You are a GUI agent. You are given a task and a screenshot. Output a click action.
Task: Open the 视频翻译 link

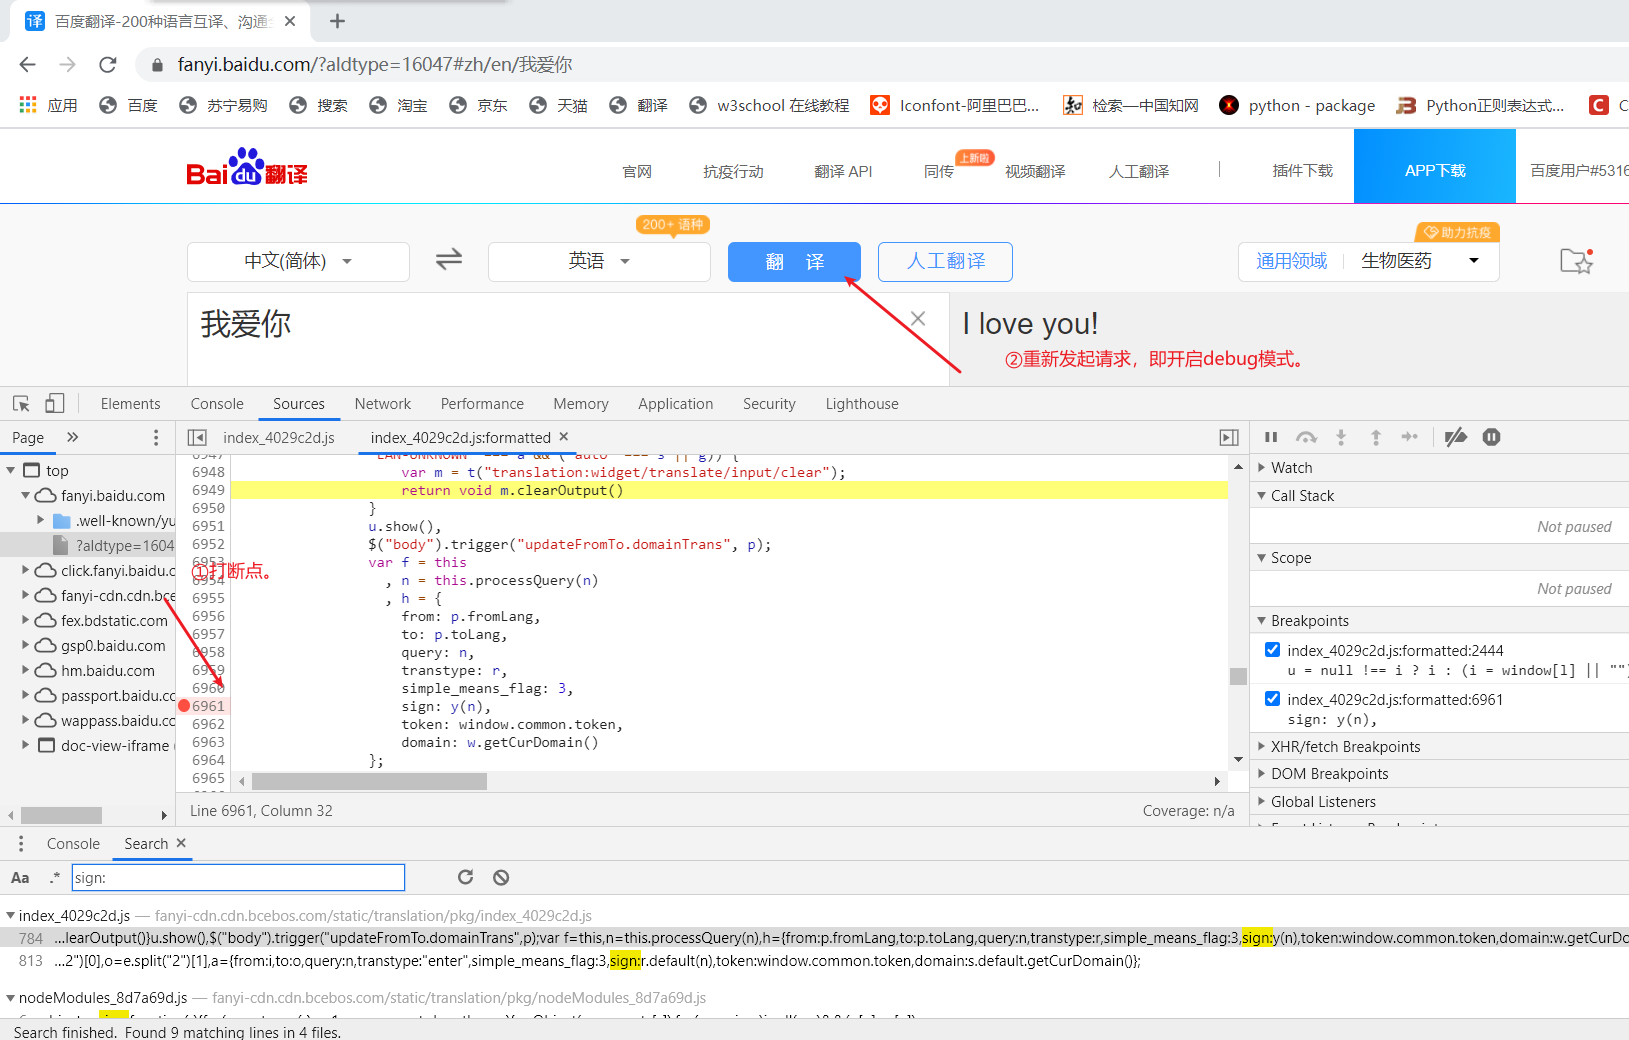1035,172
